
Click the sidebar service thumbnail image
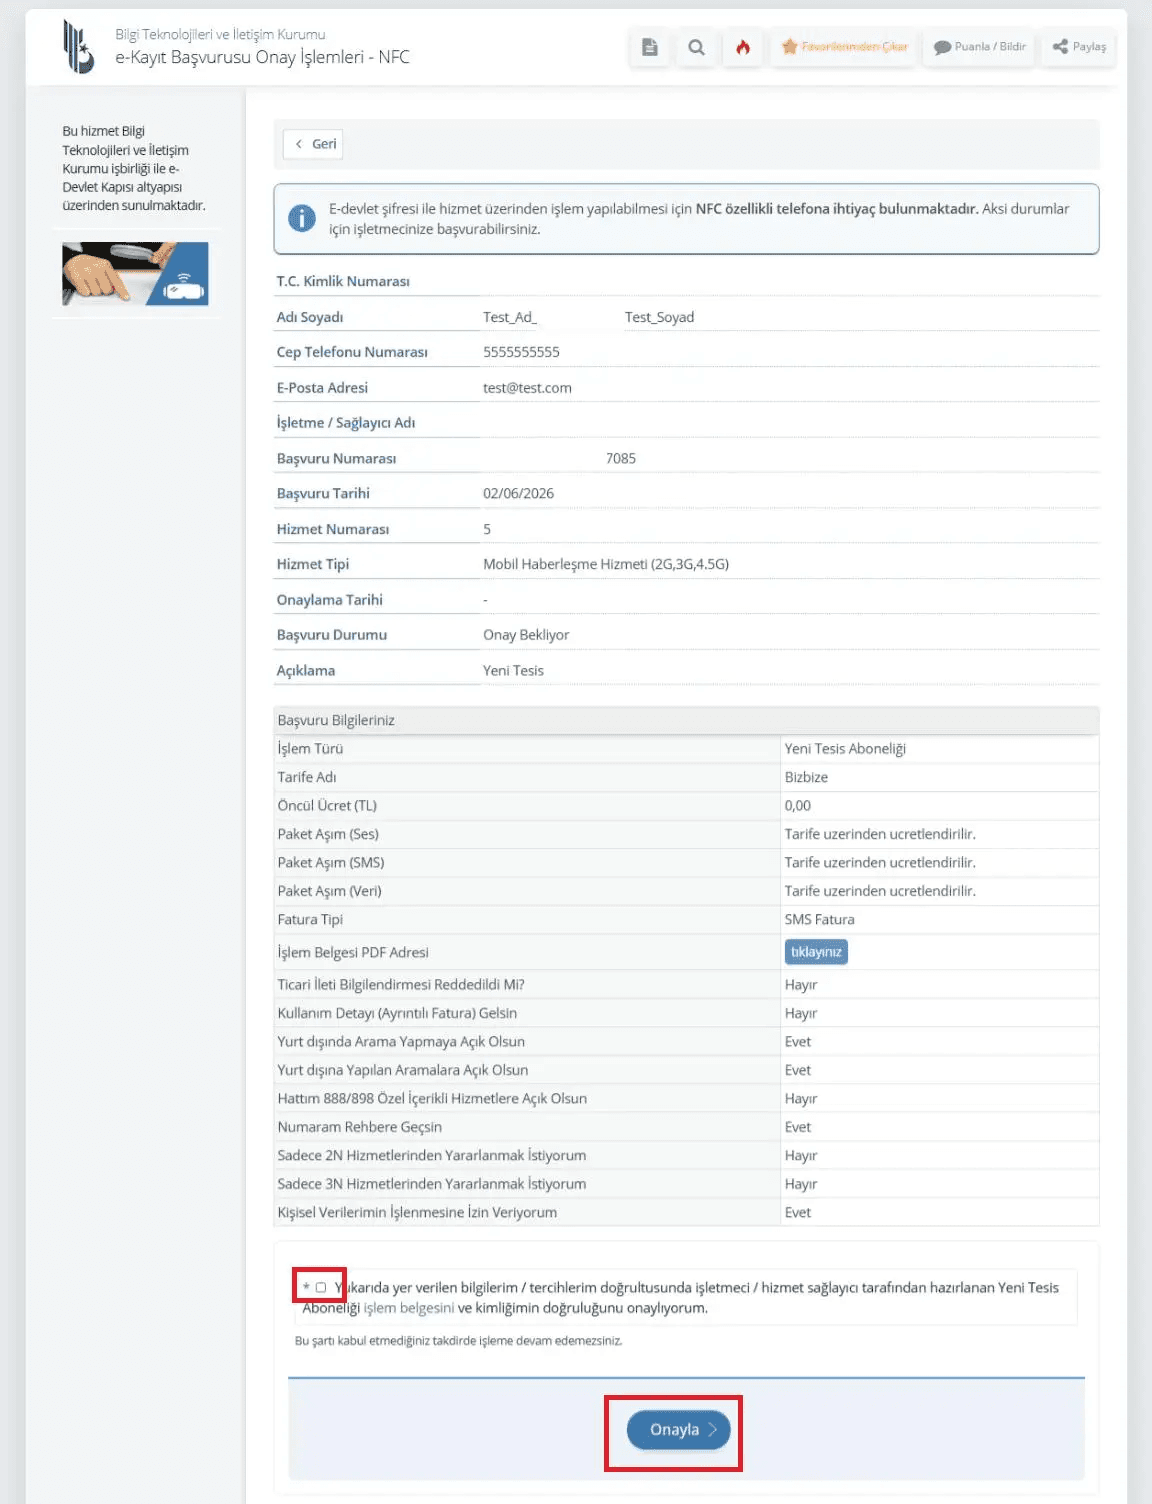pos(135,274)
